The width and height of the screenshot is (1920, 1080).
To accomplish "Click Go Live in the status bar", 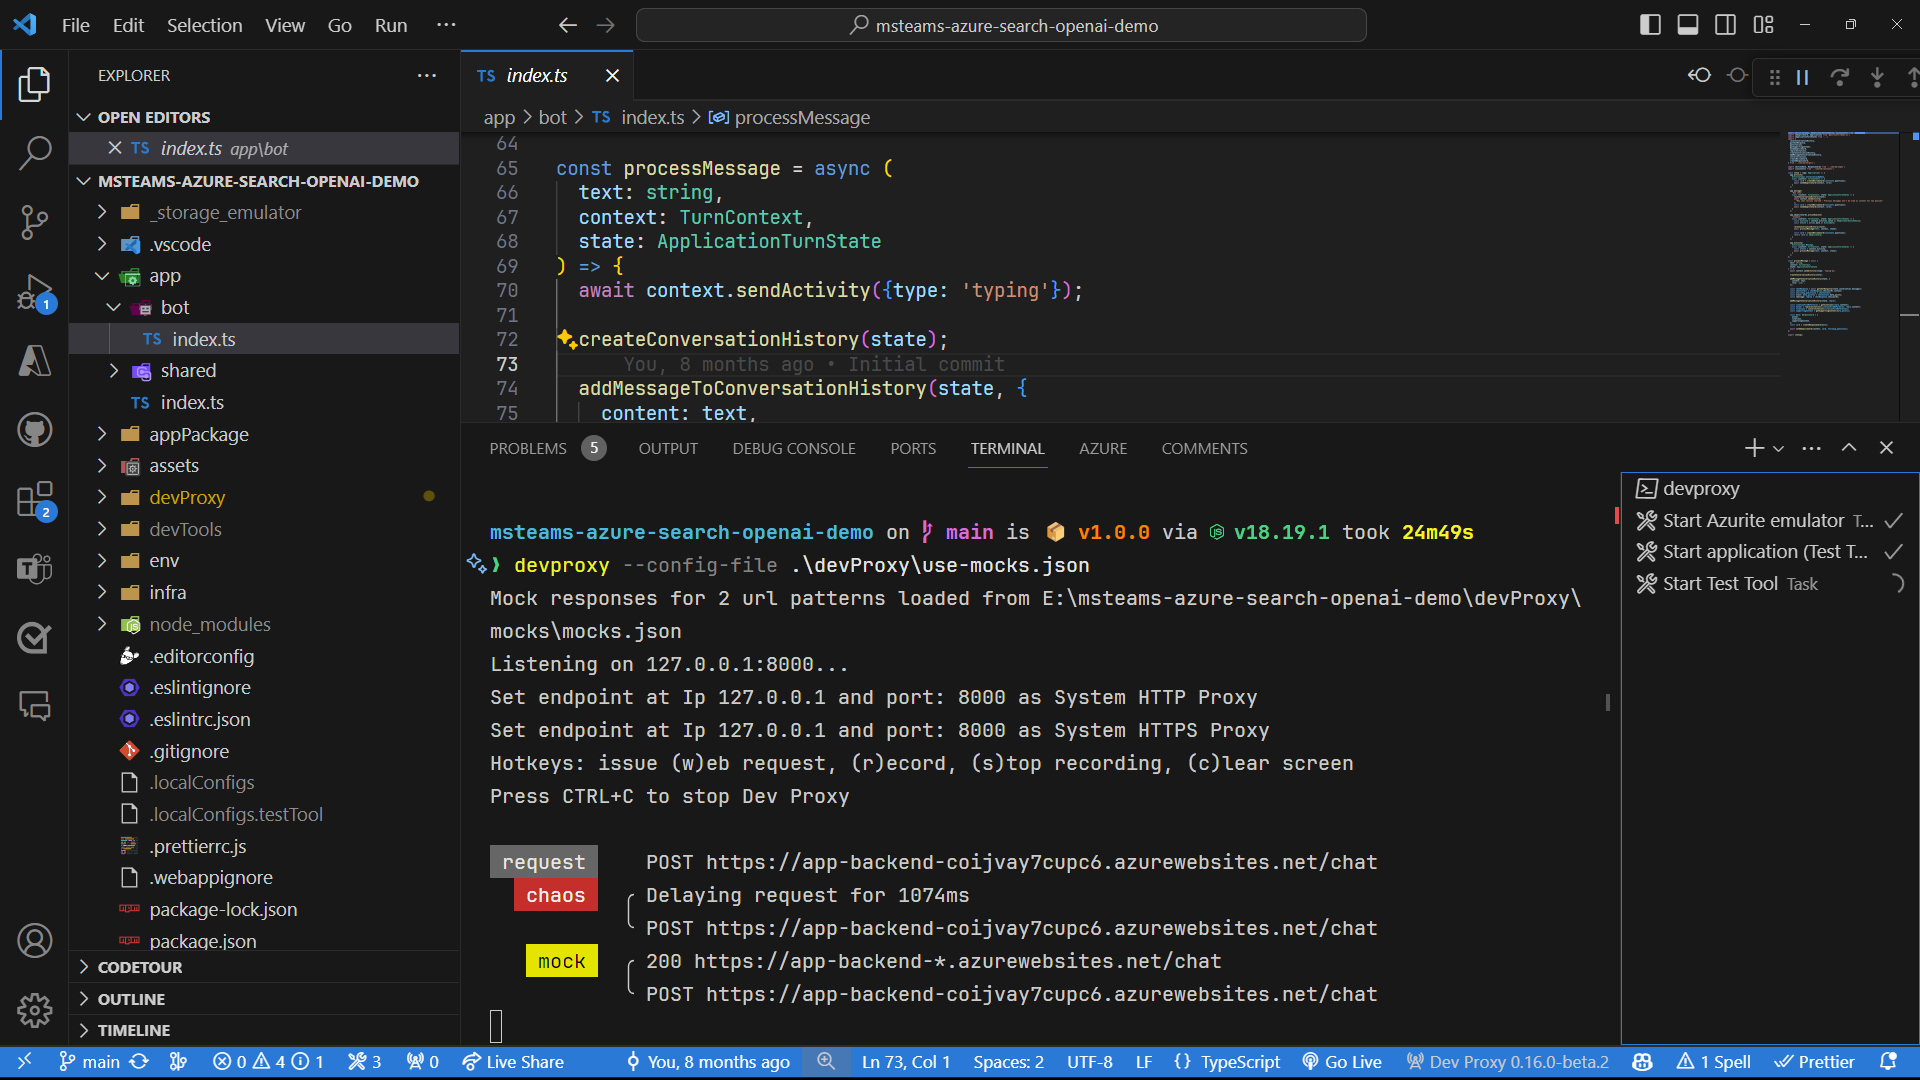I will click(1341, 1061).
